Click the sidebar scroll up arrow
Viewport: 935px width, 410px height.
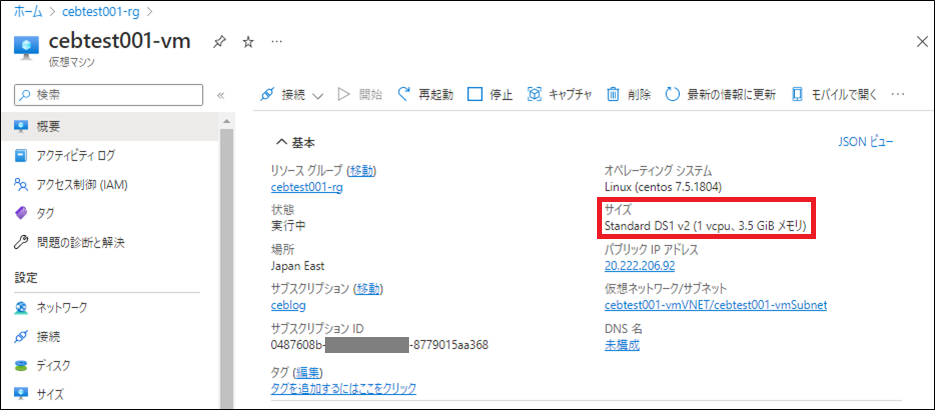coord(226,122)
